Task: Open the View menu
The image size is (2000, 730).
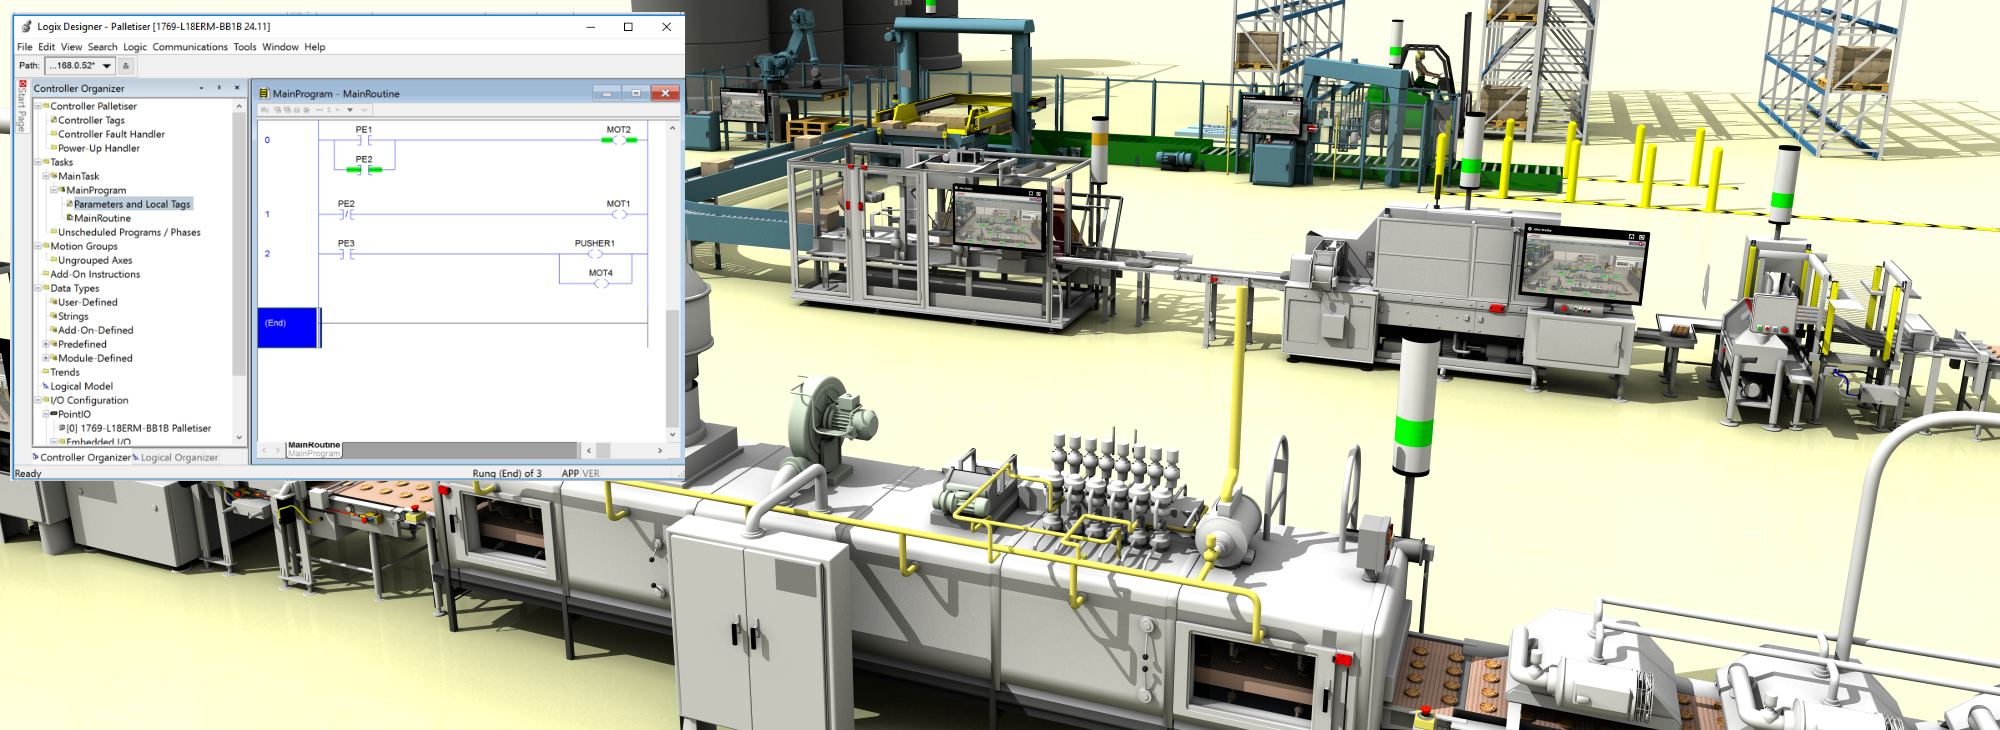Action: pyautogui.click(x=72, y=47)
